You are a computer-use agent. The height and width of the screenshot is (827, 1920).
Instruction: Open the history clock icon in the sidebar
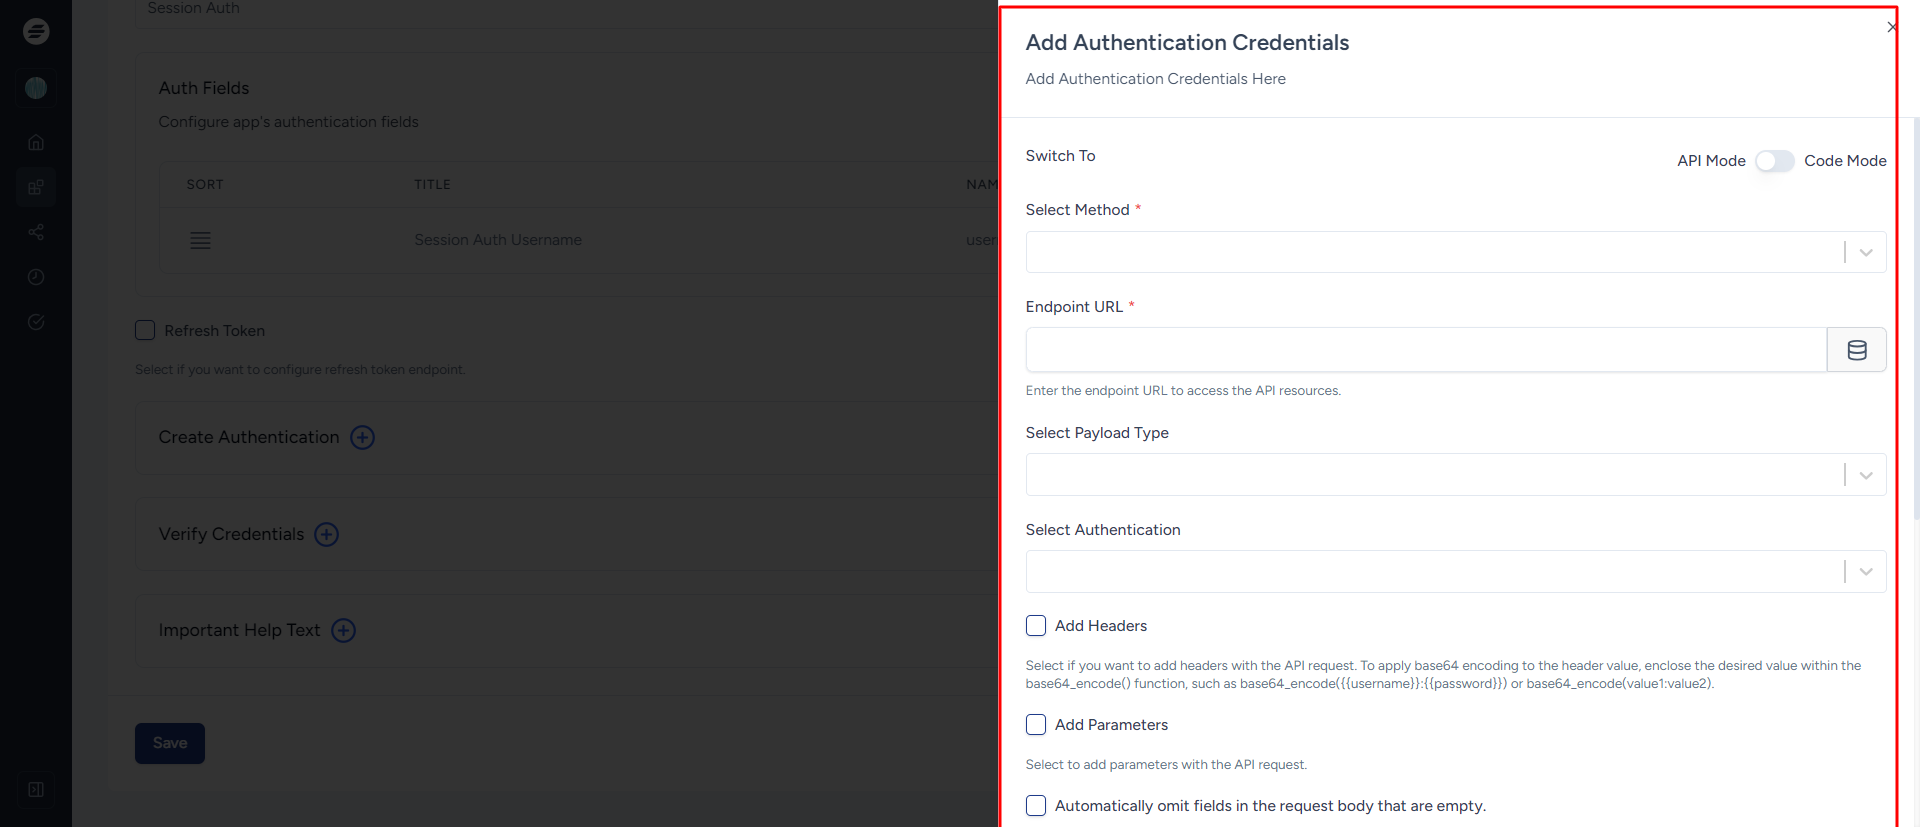coord(36,277)
